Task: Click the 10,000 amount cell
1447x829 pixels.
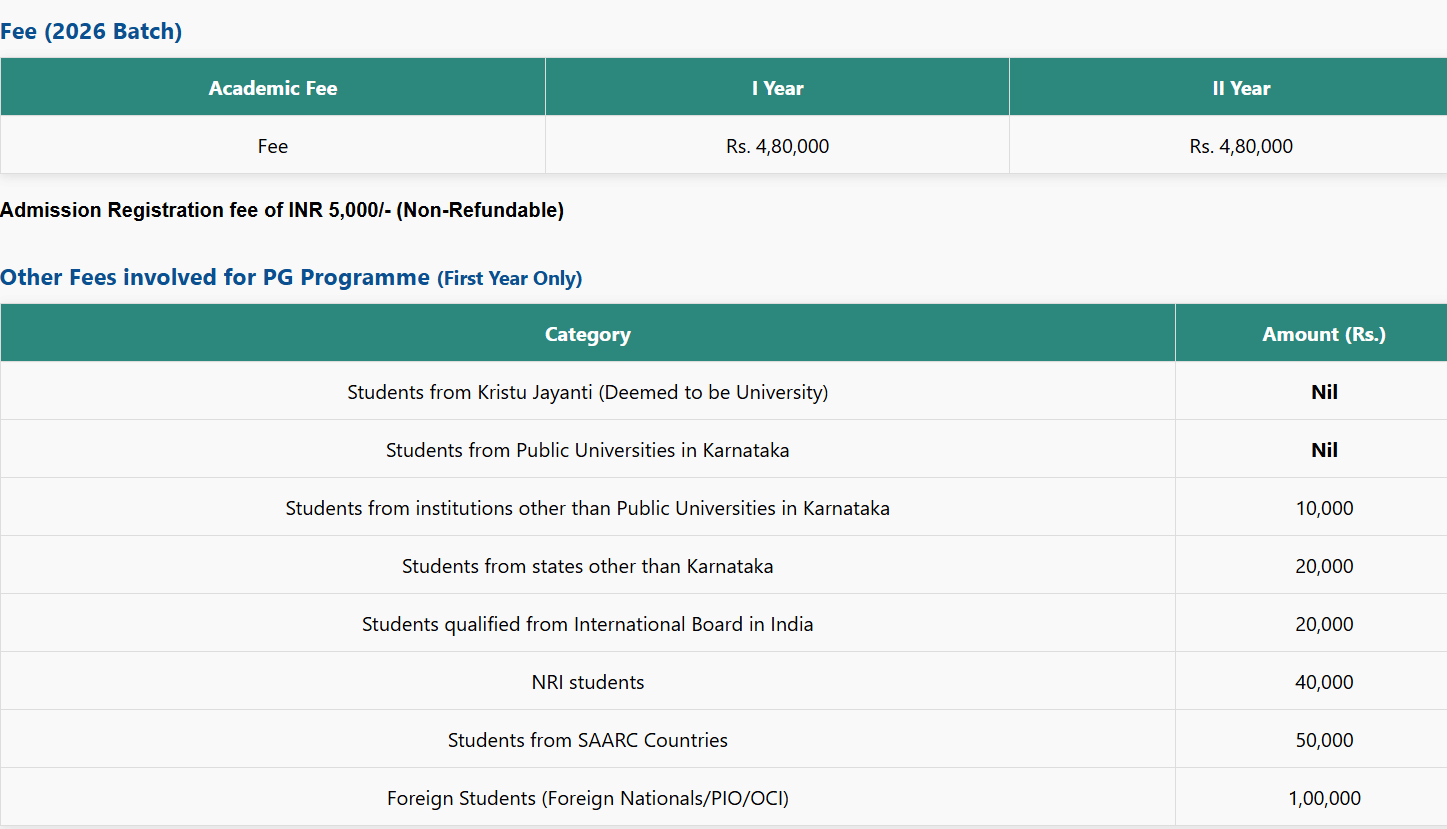Action: 1323,508
